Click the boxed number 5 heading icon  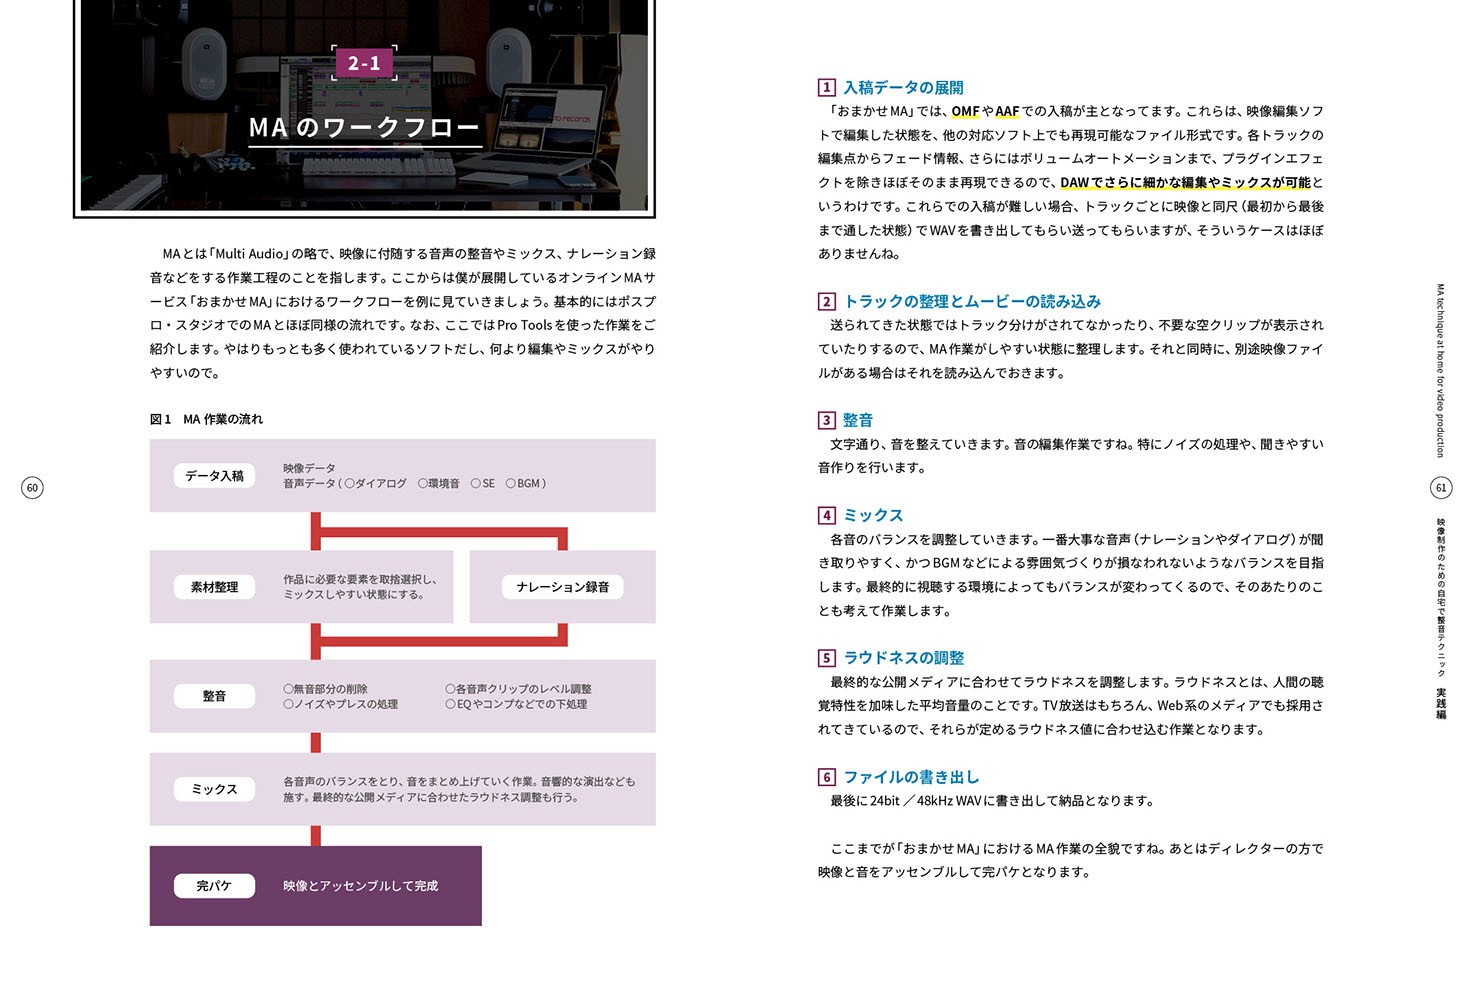click(826, 658)
